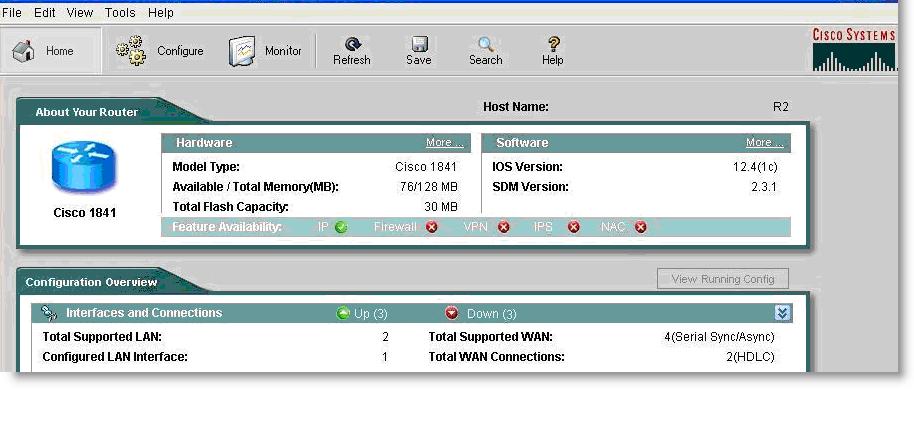Click the Cisco 1841 caption under router
Screen dimensions: 914x432
85,213
